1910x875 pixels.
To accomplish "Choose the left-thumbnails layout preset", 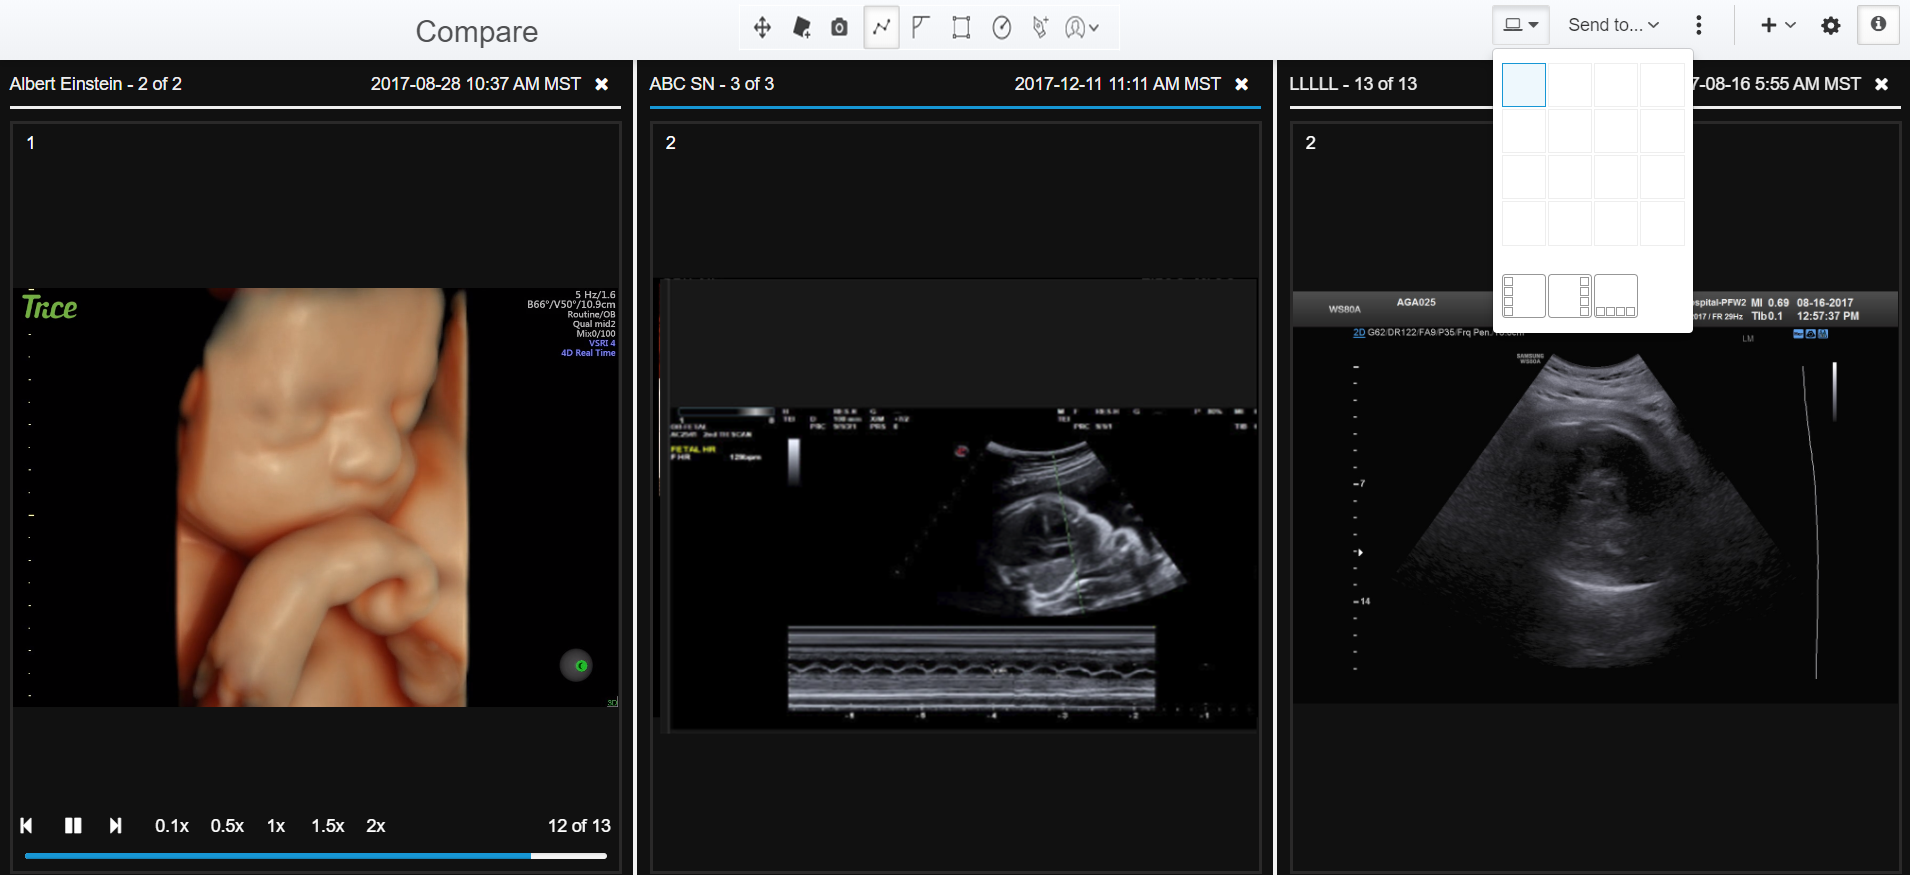I will point(1523,296).
